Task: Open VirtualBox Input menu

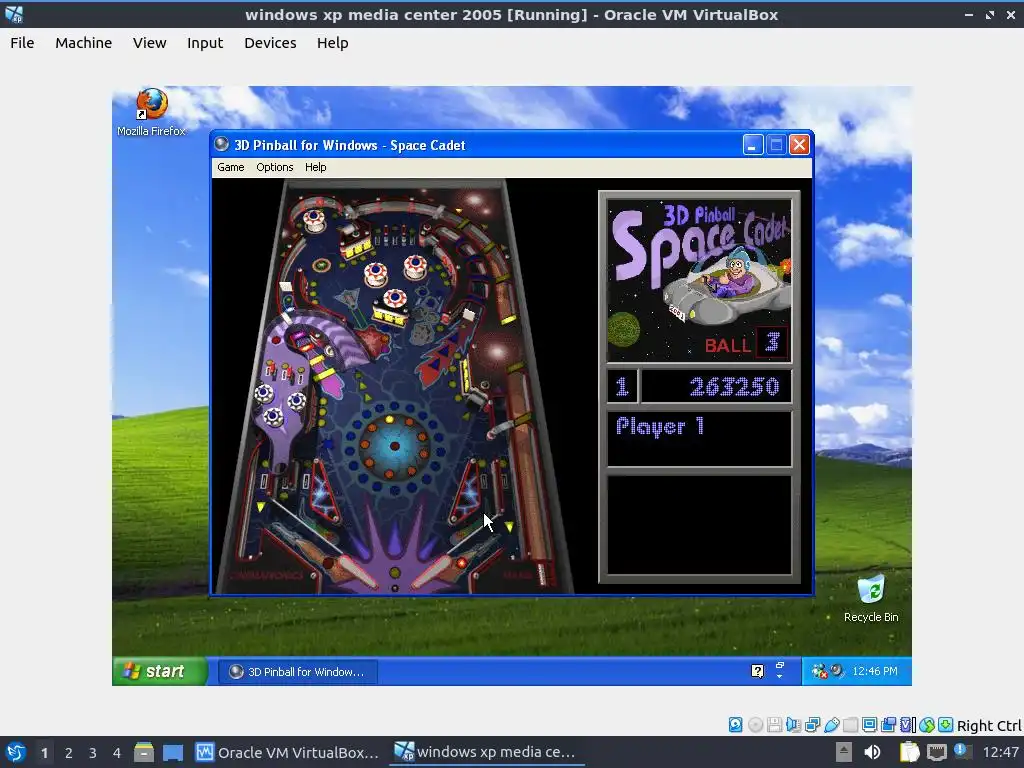Action: [205, 43]
